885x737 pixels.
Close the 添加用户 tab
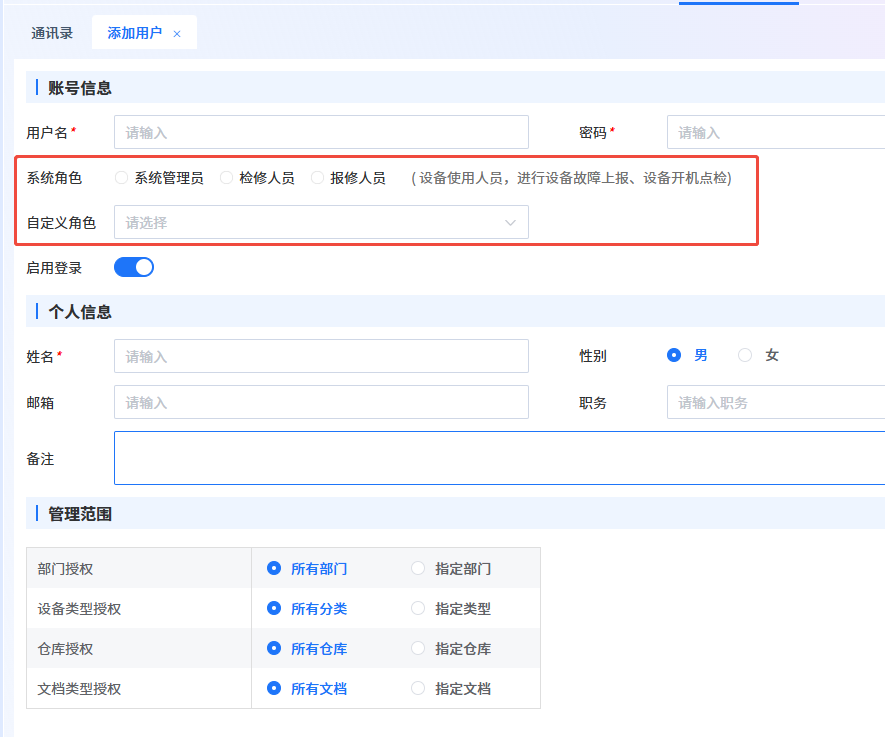tap(177, 34)
